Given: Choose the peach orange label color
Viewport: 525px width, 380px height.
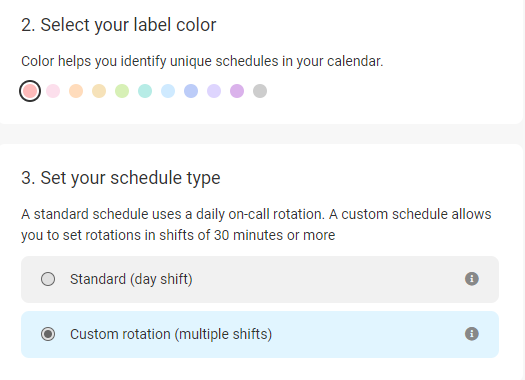Looking at the screenshot, I should tap(76, 91).
